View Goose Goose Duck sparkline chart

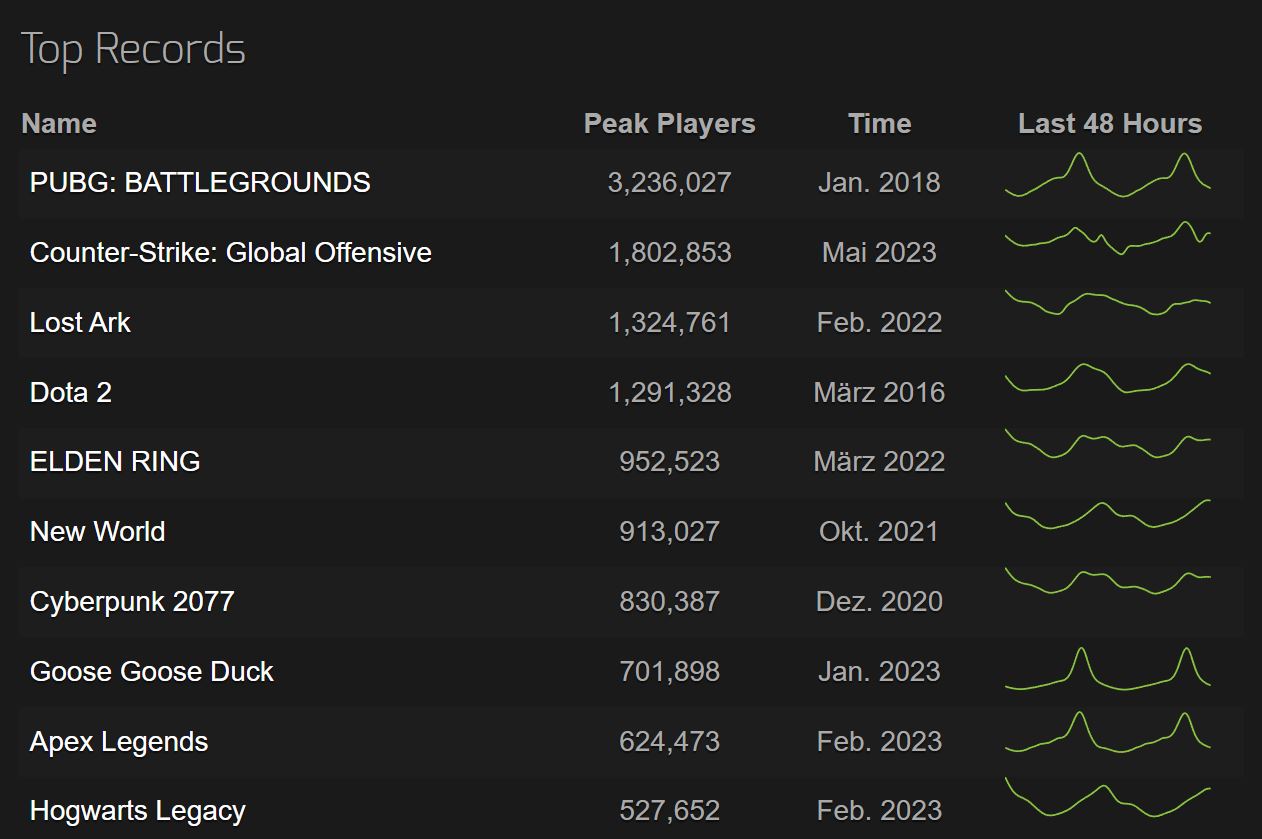click(x=1108, y=669)
